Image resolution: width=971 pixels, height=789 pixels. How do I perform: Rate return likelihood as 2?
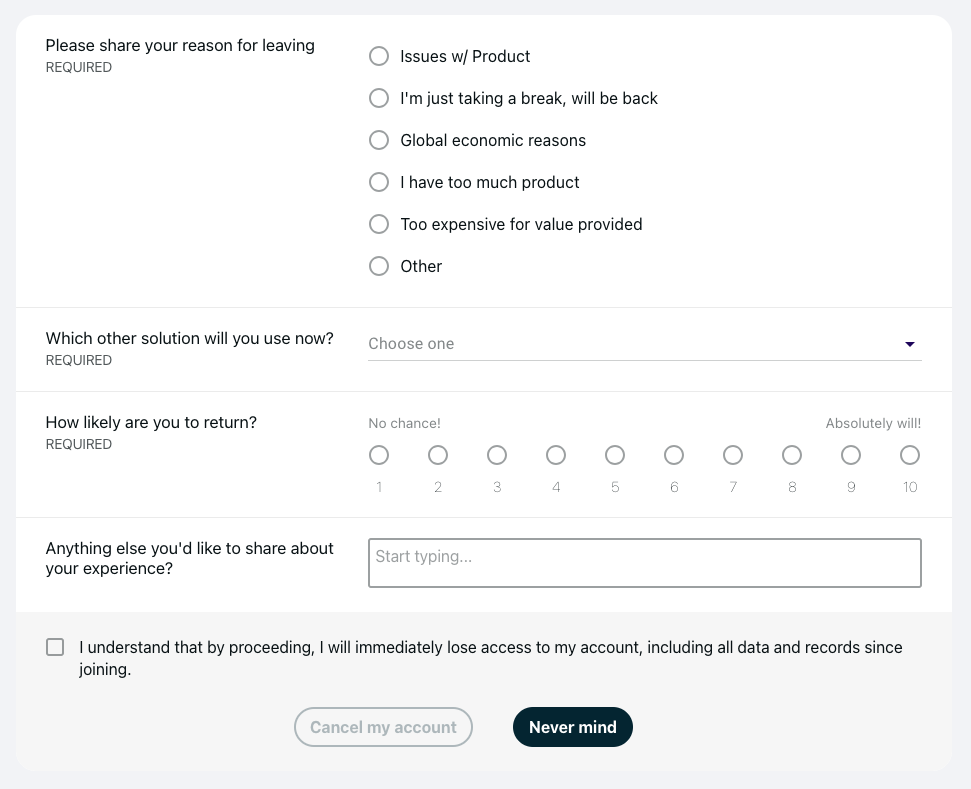click(438, 456)
